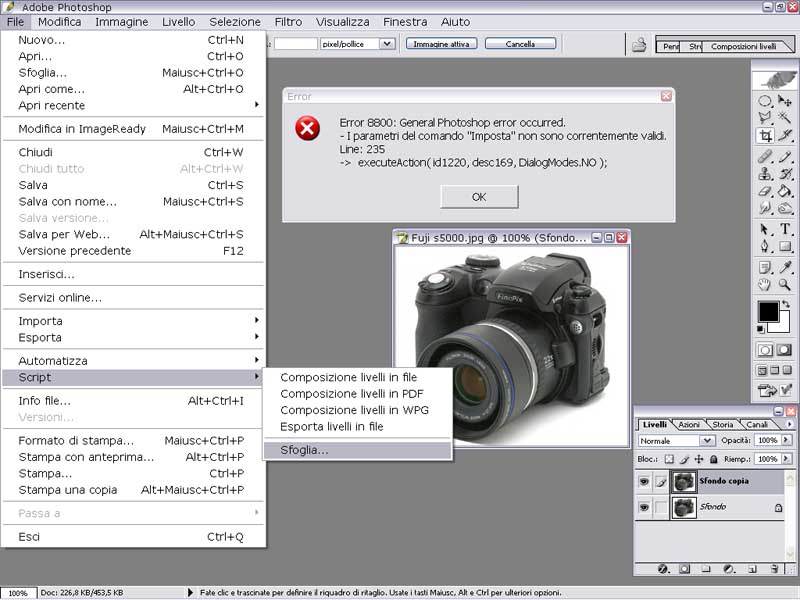800x600 pixels.
Task: Select the Crop tool
Action: pyautogui.click(x=765, y=136)
